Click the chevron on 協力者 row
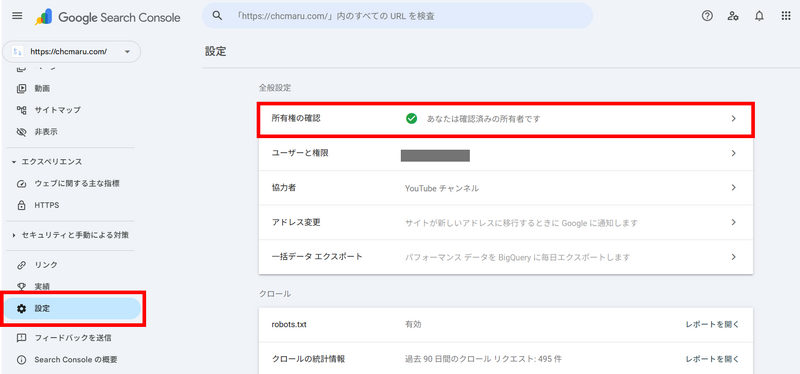The image size is (800, 374). (734, 188)
